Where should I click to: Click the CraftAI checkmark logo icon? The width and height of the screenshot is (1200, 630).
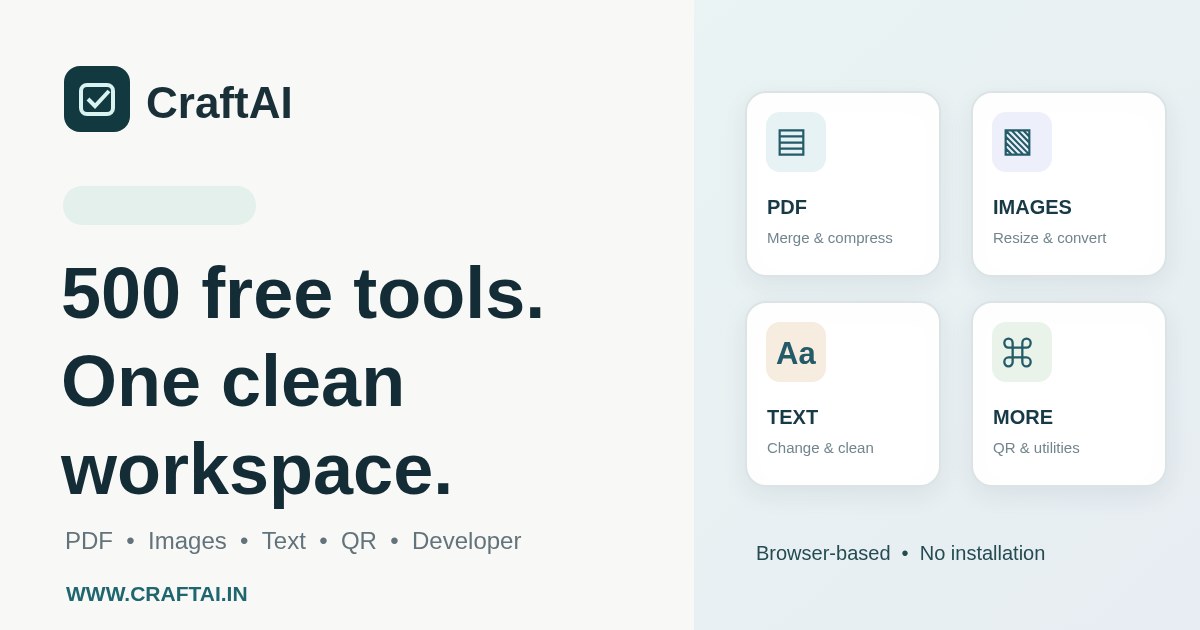pos(97,99)
